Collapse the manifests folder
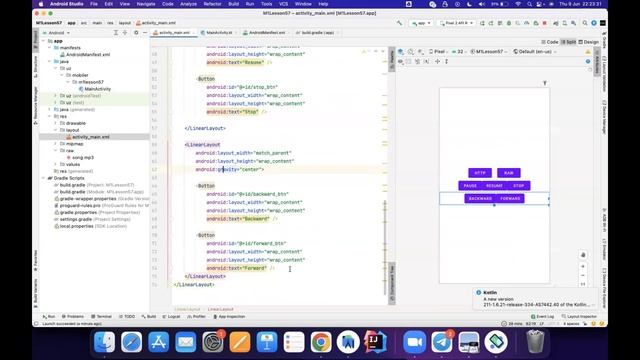Image resolution: width=640 pixels, height=360 pixels. tap(50, 48)
